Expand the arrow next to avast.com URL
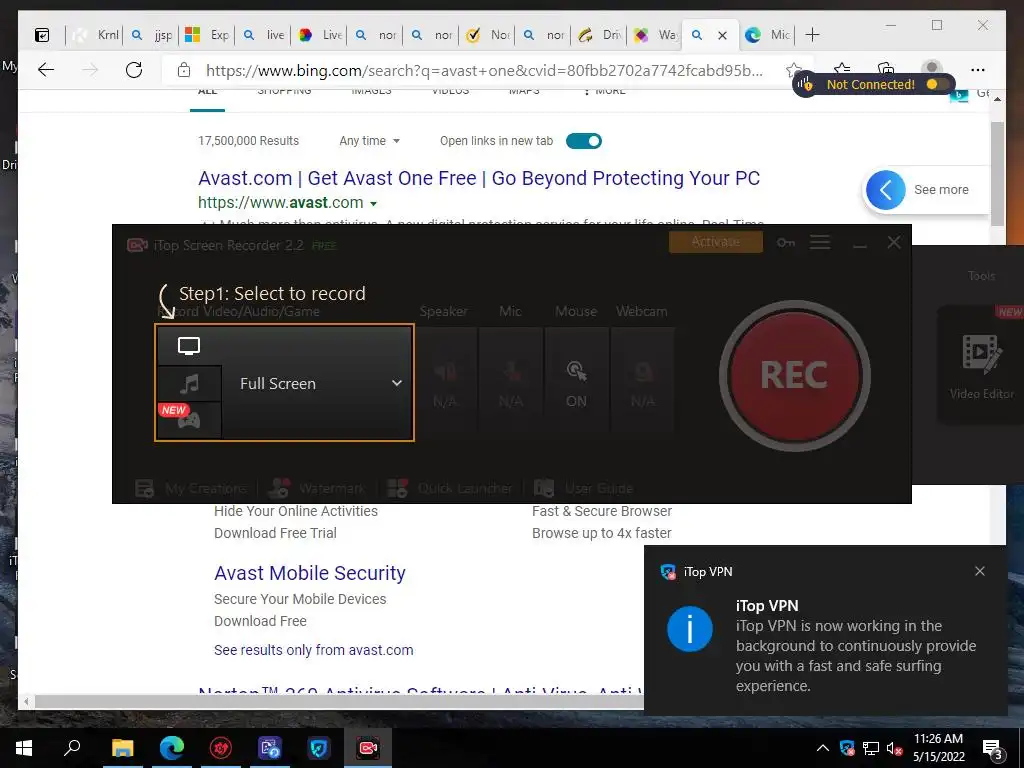The height and width of the screenshot is (768, 1024). click(374, 204)
